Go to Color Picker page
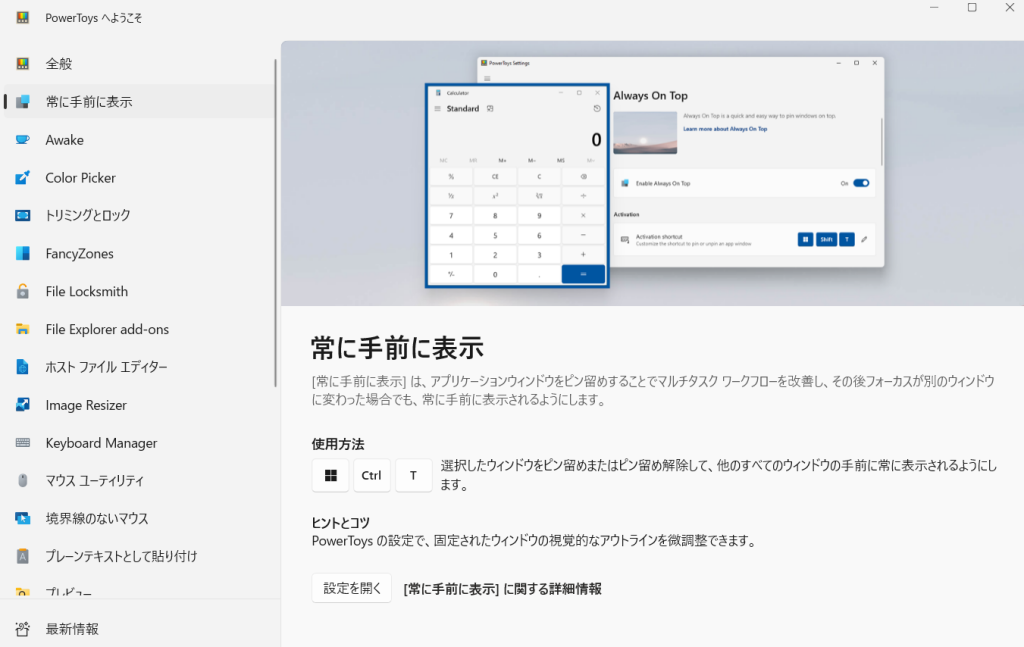The image size is (1024, 647). coord(139,178)
